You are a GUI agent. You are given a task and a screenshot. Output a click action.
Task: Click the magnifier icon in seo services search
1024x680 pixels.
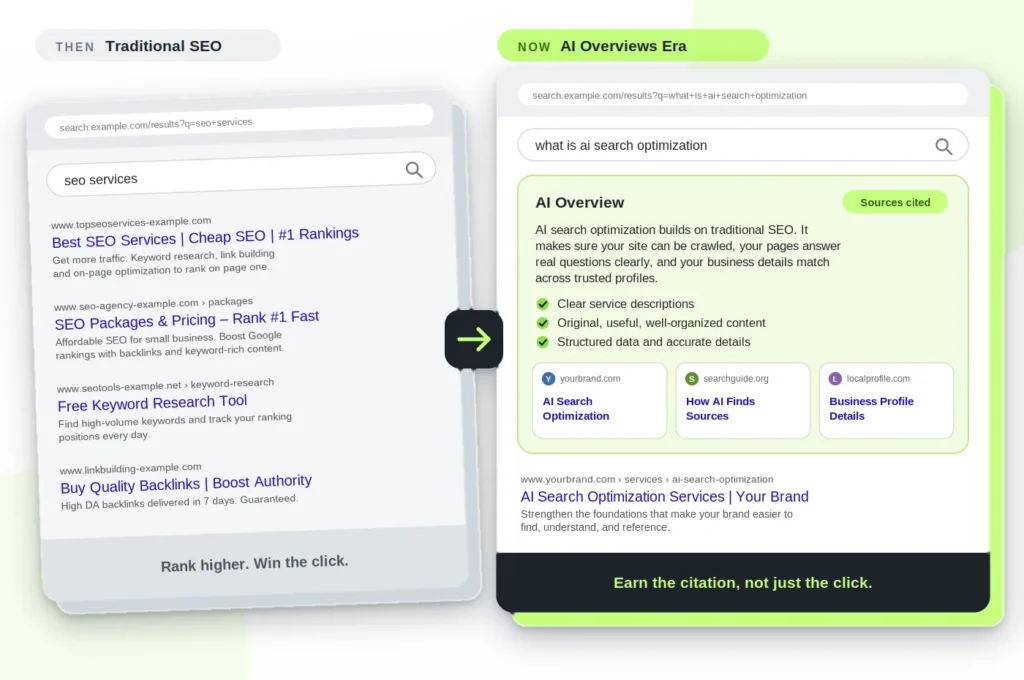(x=414, y=170)
